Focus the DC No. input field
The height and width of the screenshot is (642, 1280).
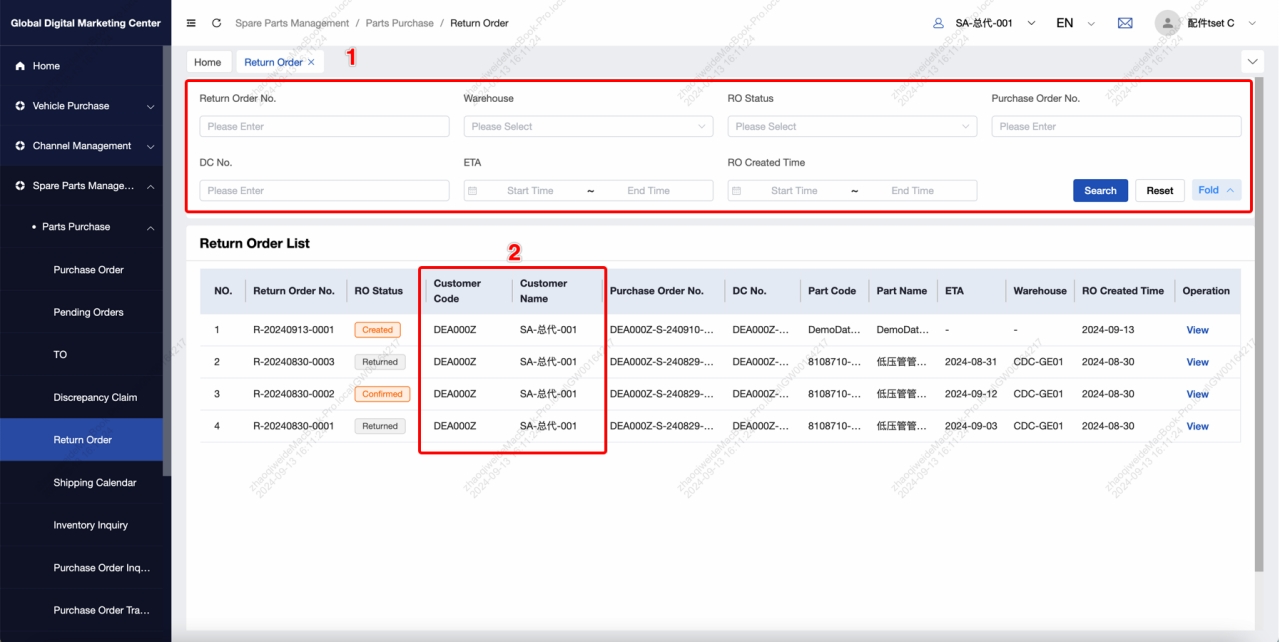coord(324,191)
